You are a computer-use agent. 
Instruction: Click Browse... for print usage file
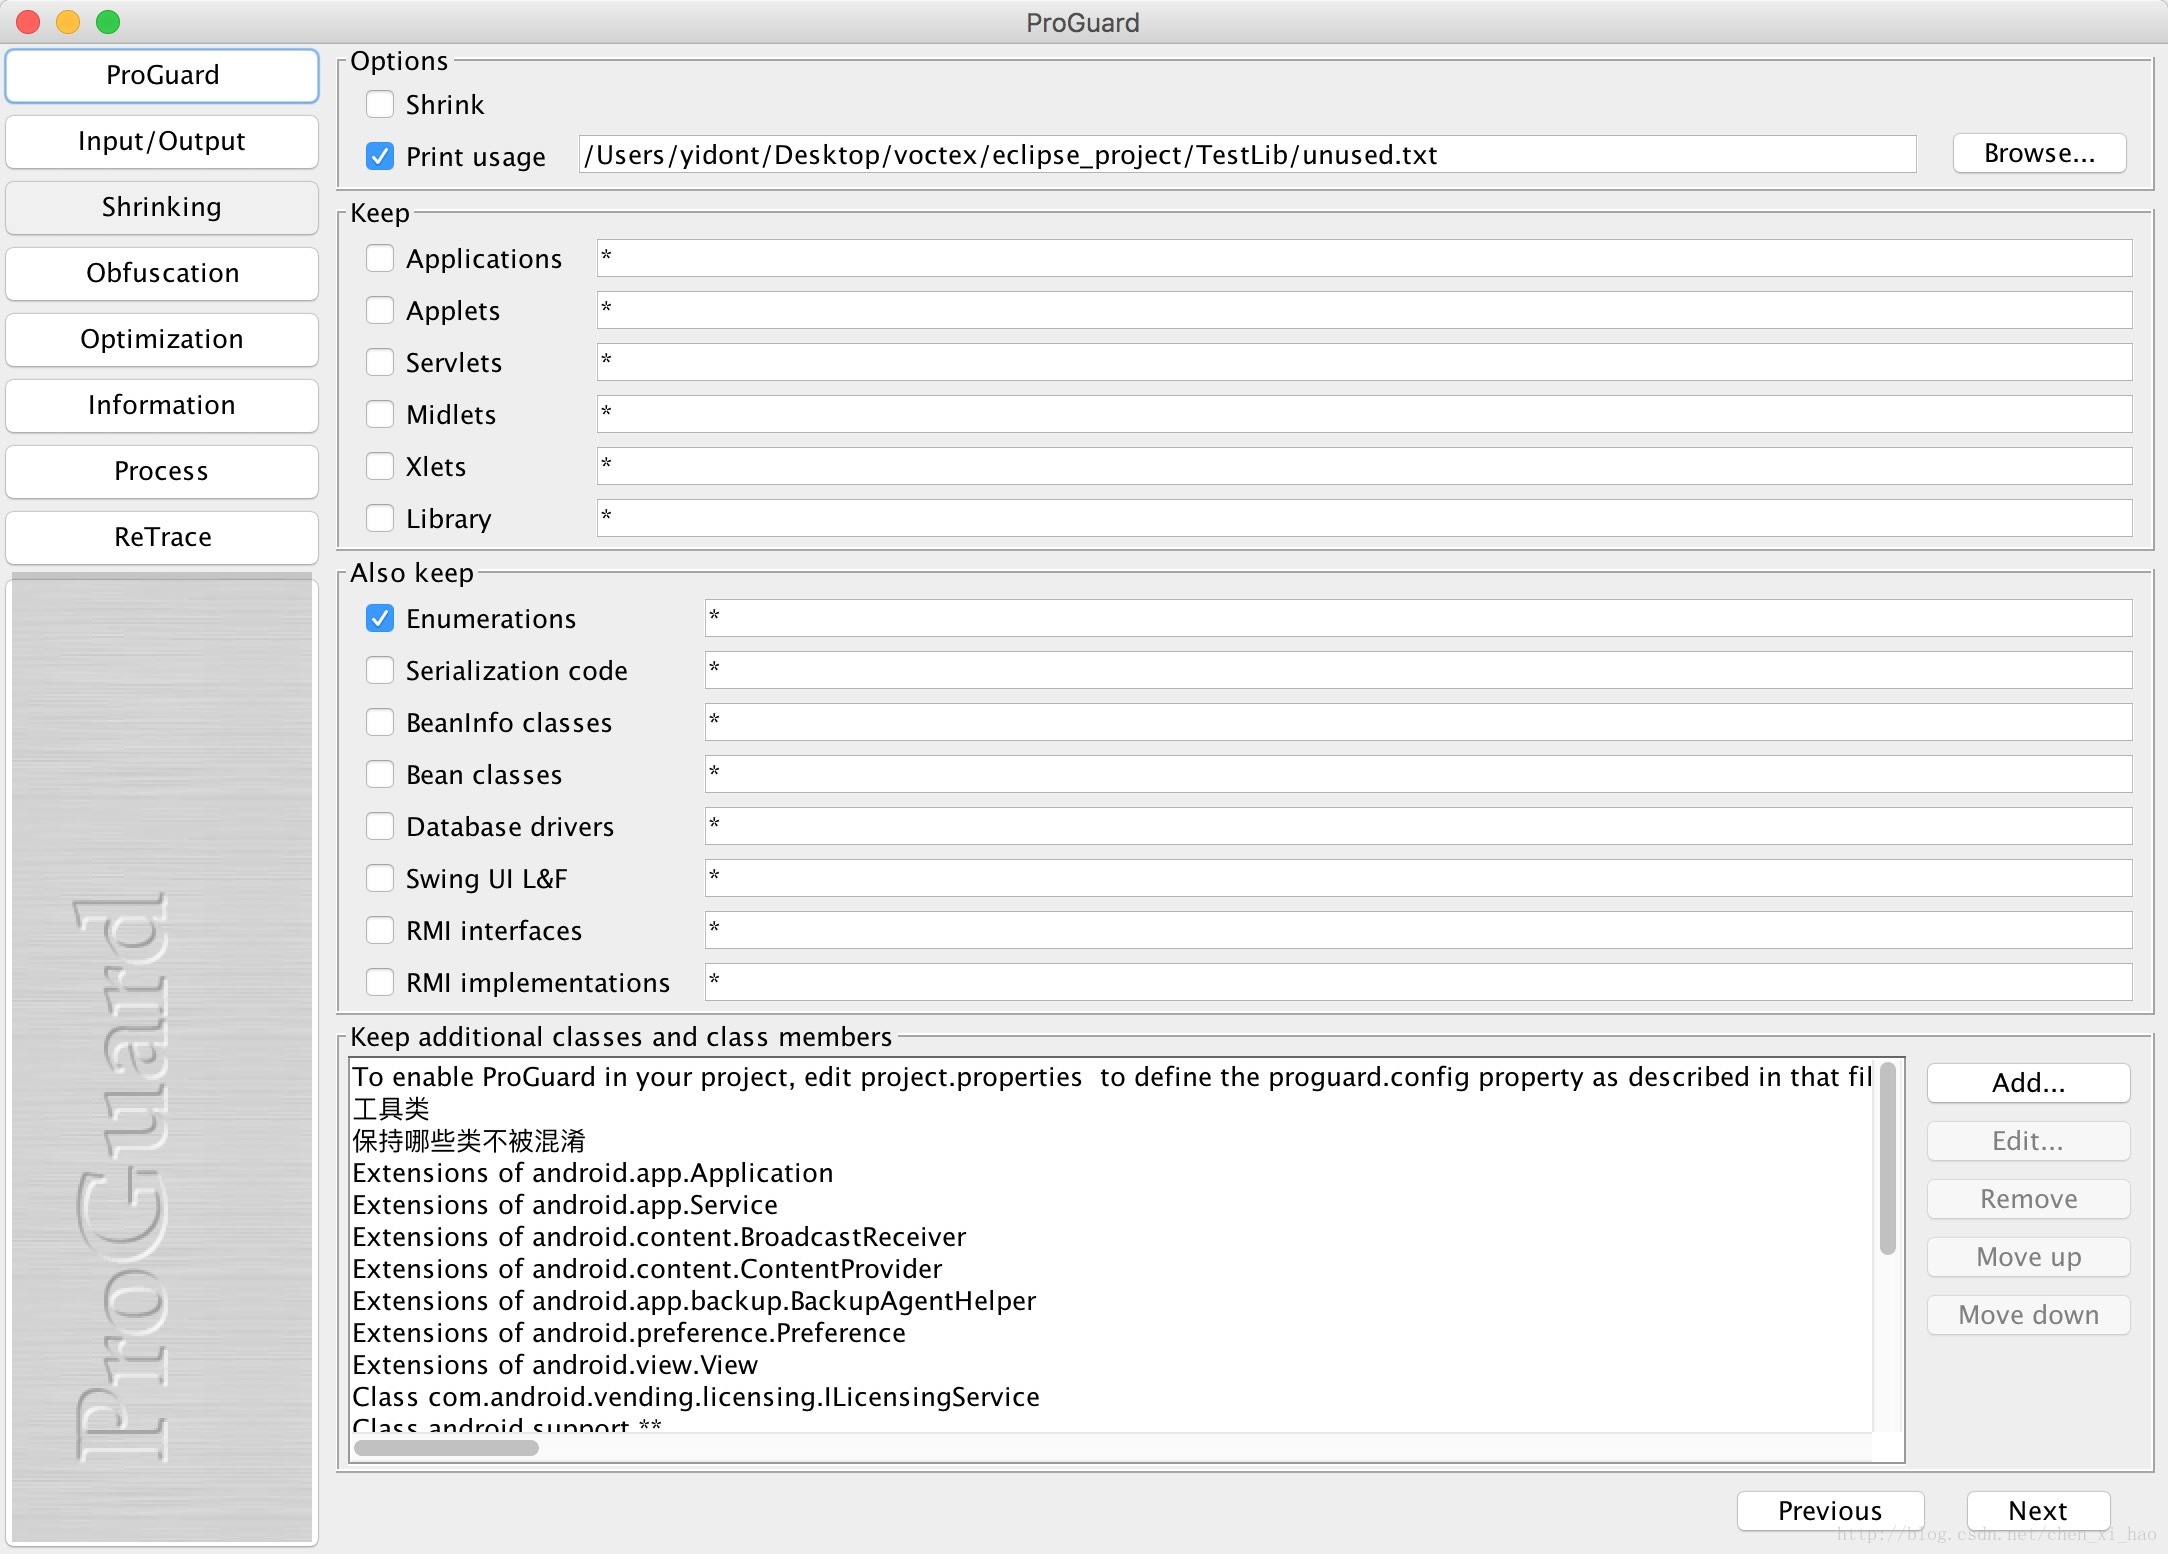tap(2040, 154)
